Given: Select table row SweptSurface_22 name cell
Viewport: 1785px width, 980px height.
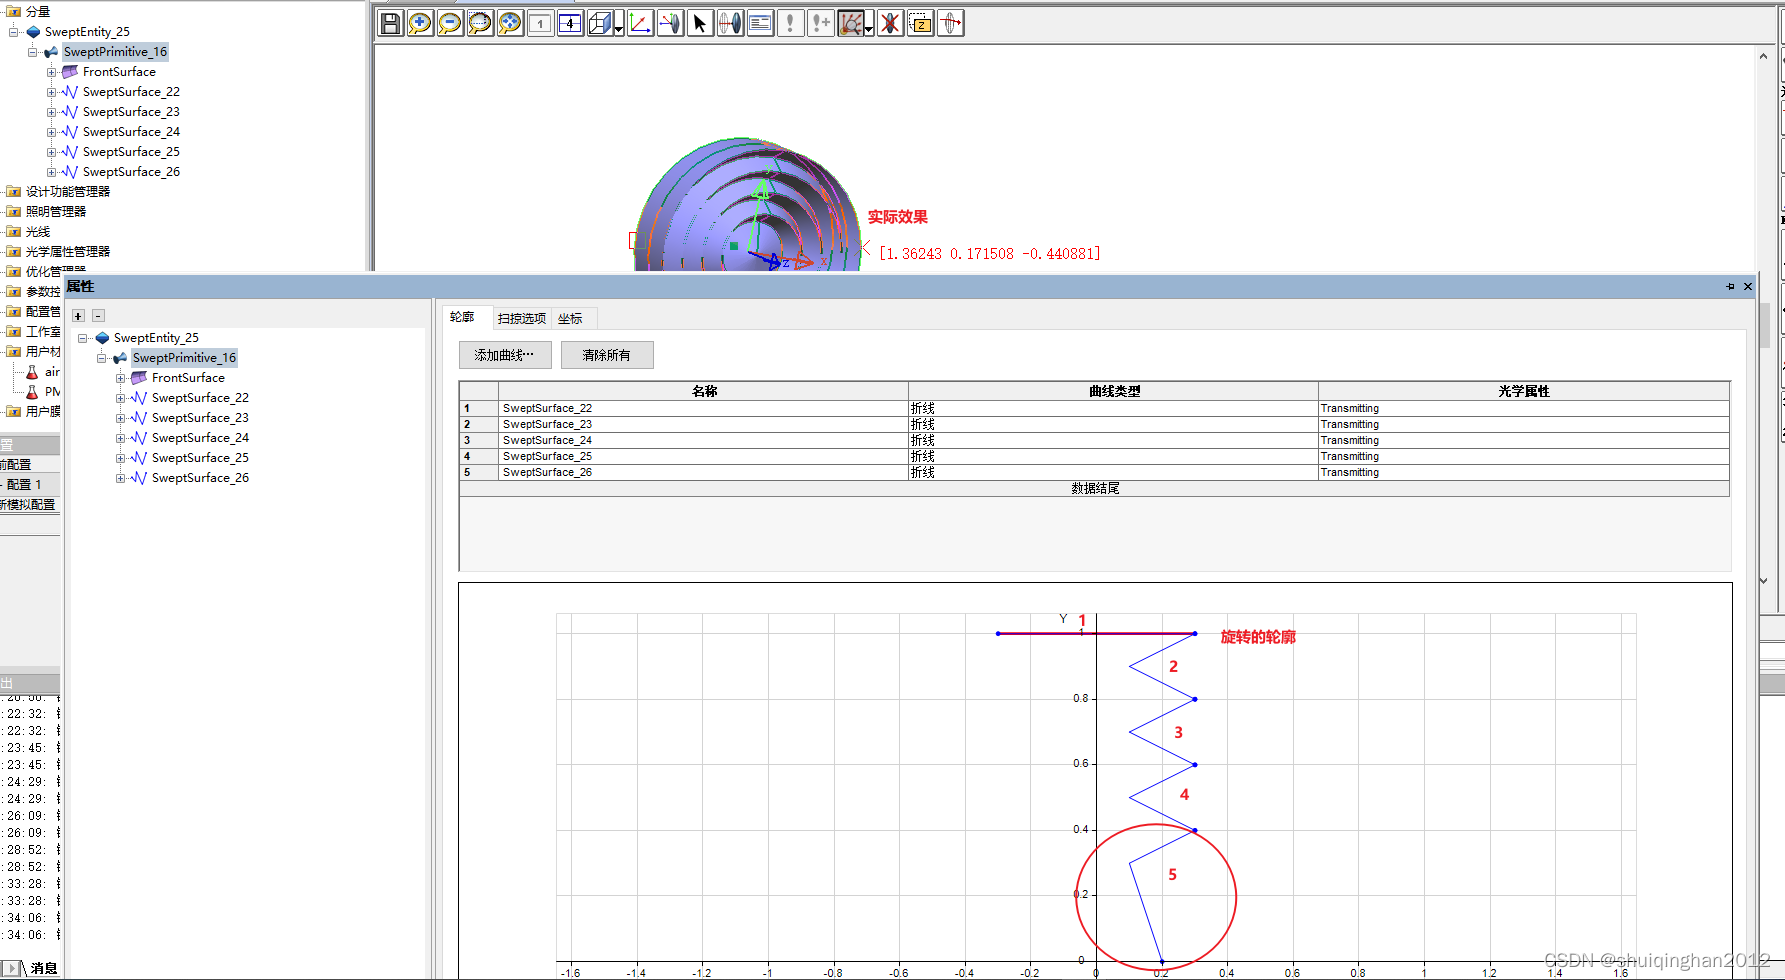Looking at the screenshot, I should point(703,408).
